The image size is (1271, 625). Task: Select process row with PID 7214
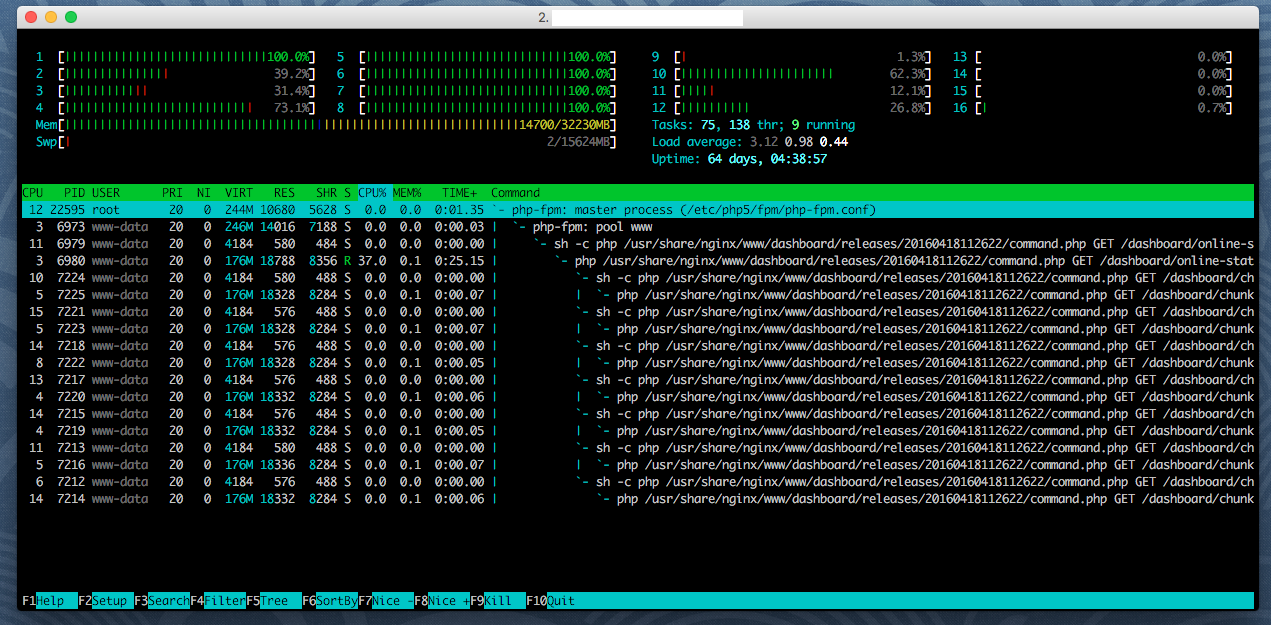click(638, 499)
